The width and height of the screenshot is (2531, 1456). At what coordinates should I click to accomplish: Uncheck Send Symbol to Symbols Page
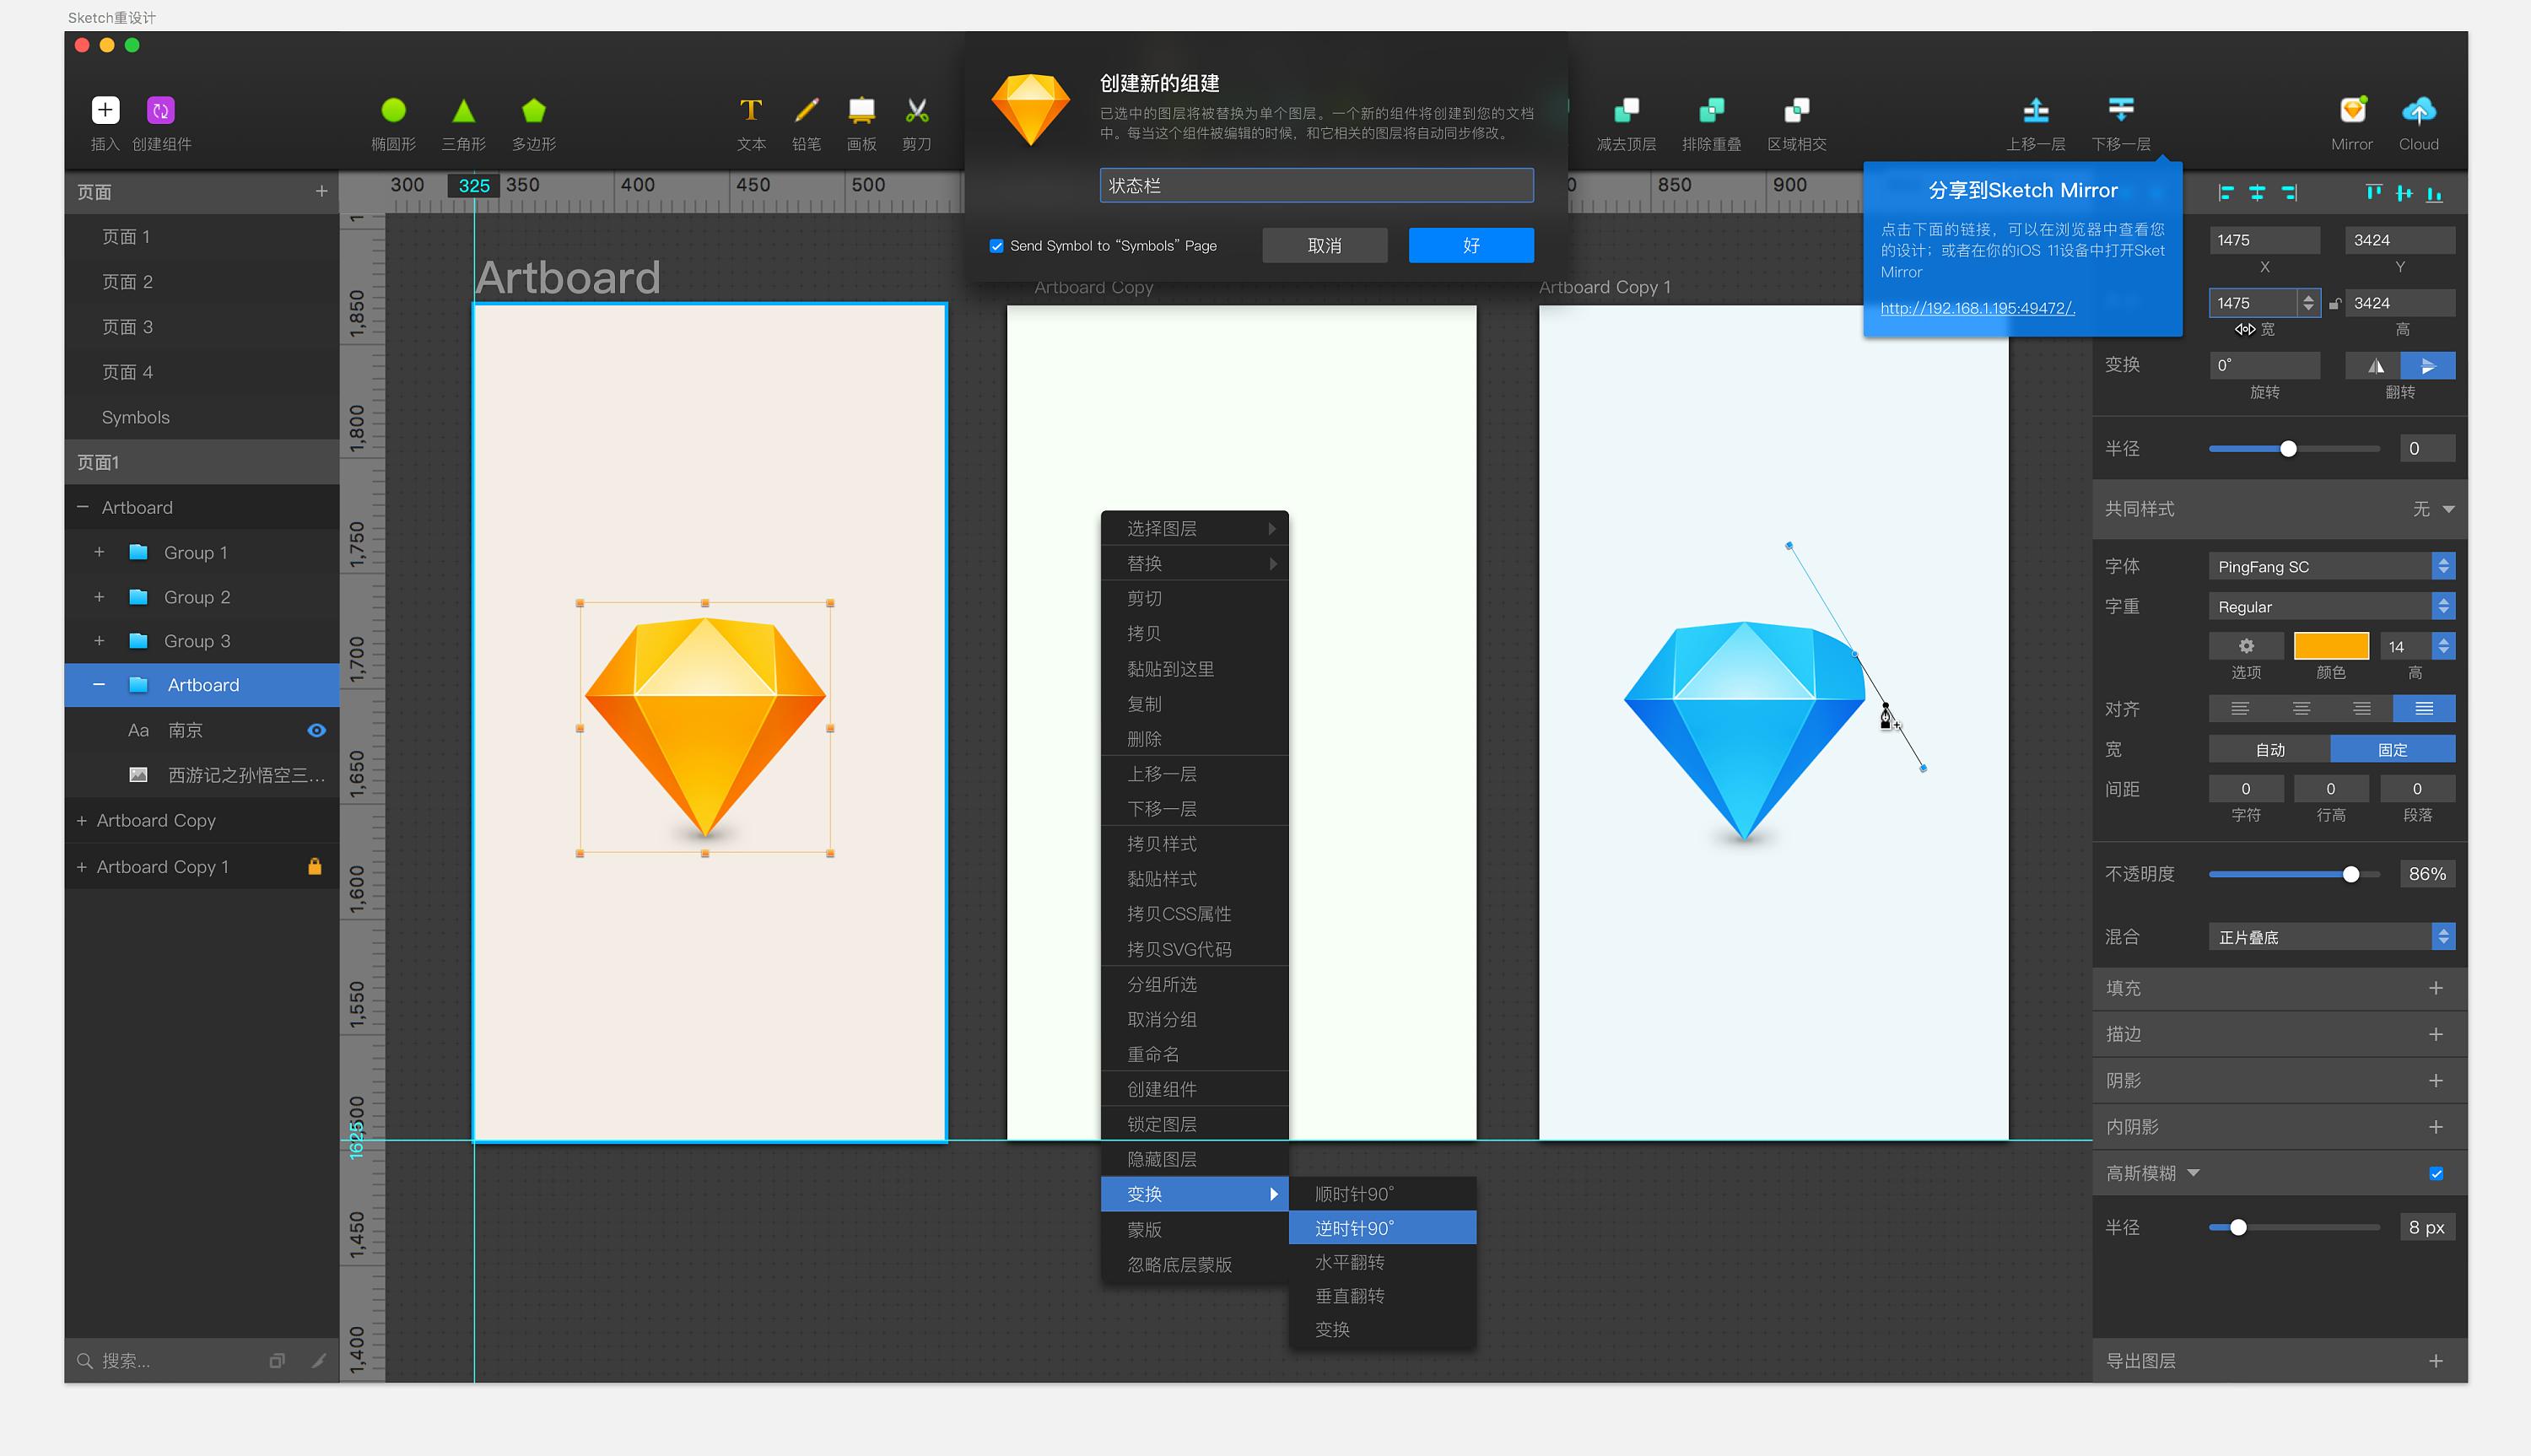996,245
